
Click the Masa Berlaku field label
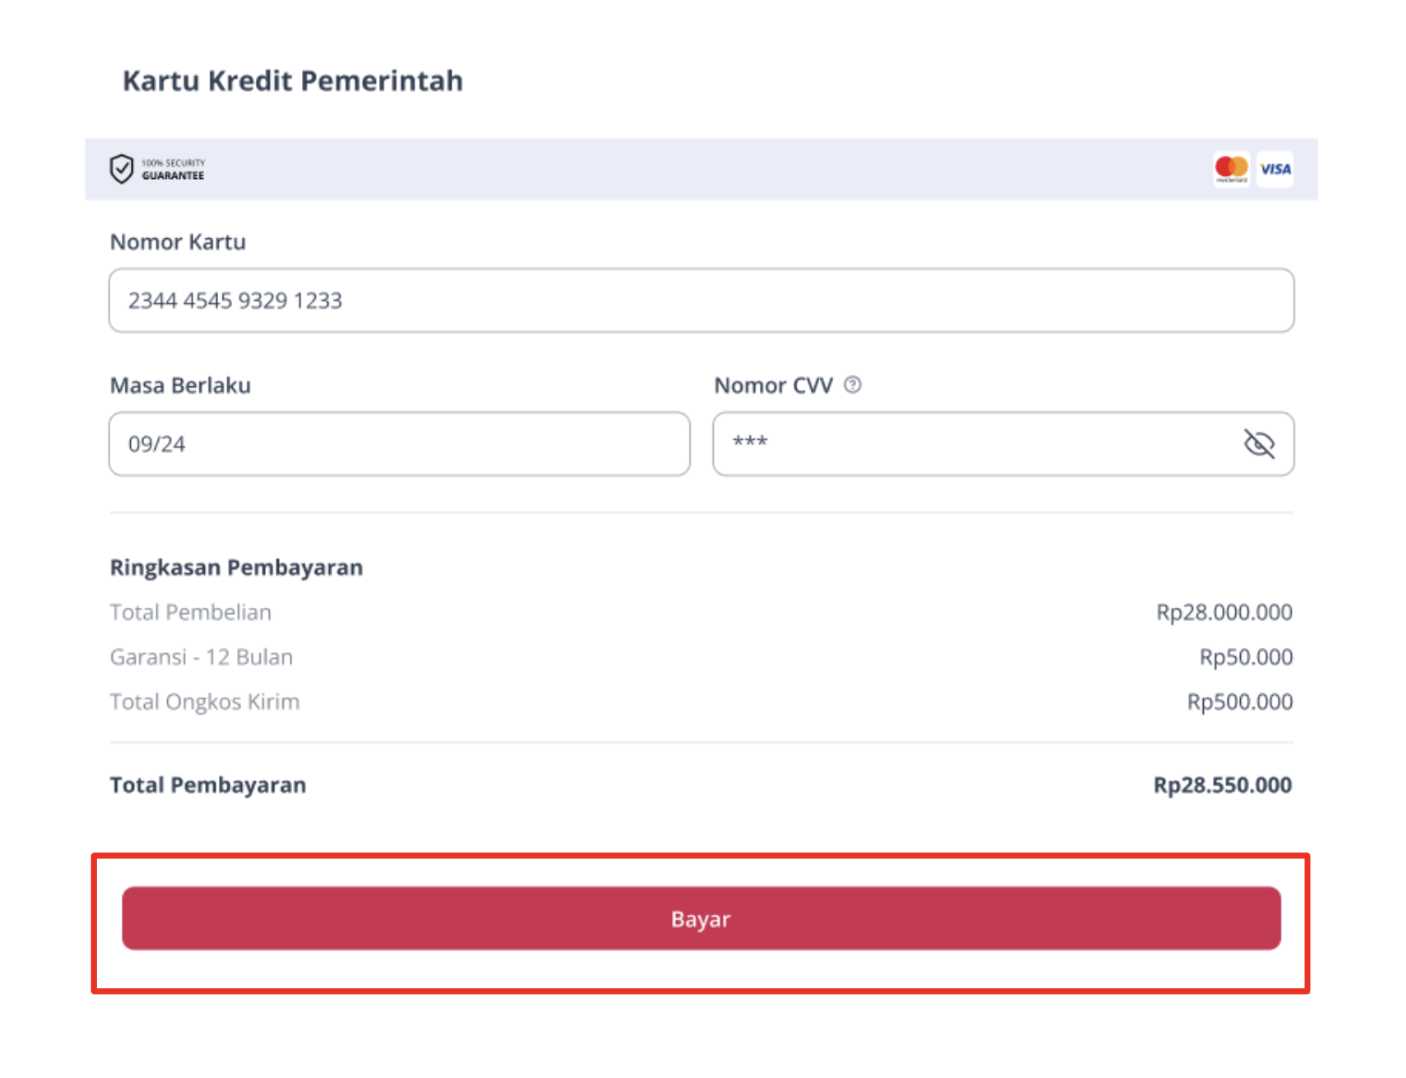coord(180,385)
